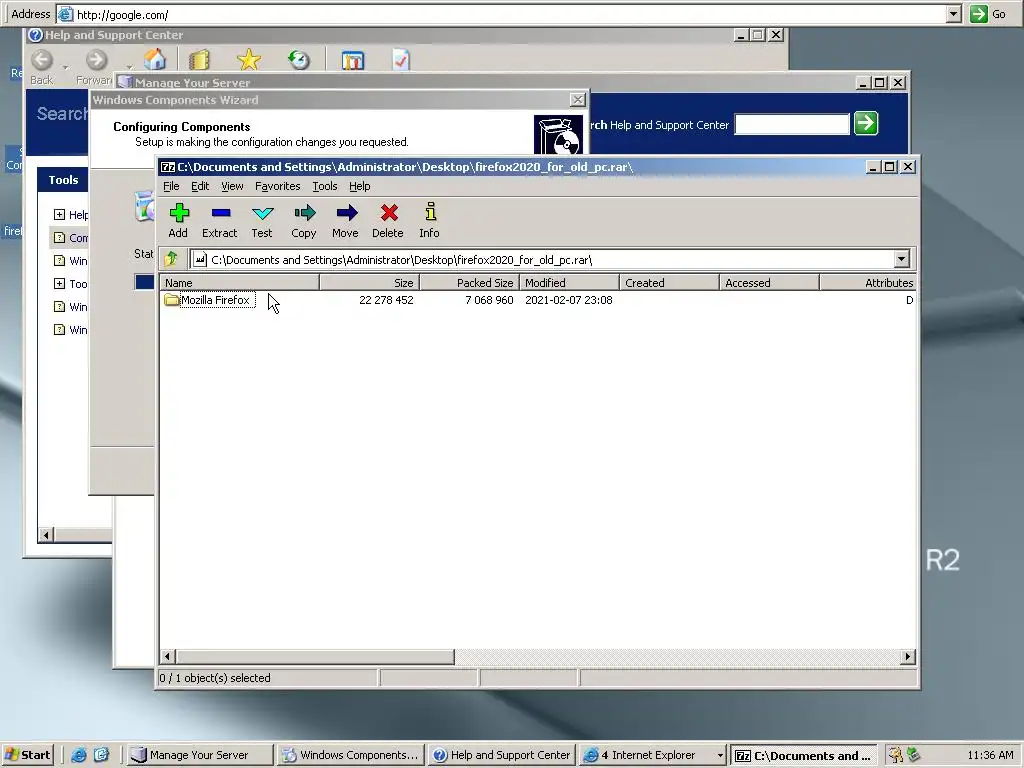1024x768 pixels.
Task: Open the Info toolbar icon
Action: [x=430, y=221]
